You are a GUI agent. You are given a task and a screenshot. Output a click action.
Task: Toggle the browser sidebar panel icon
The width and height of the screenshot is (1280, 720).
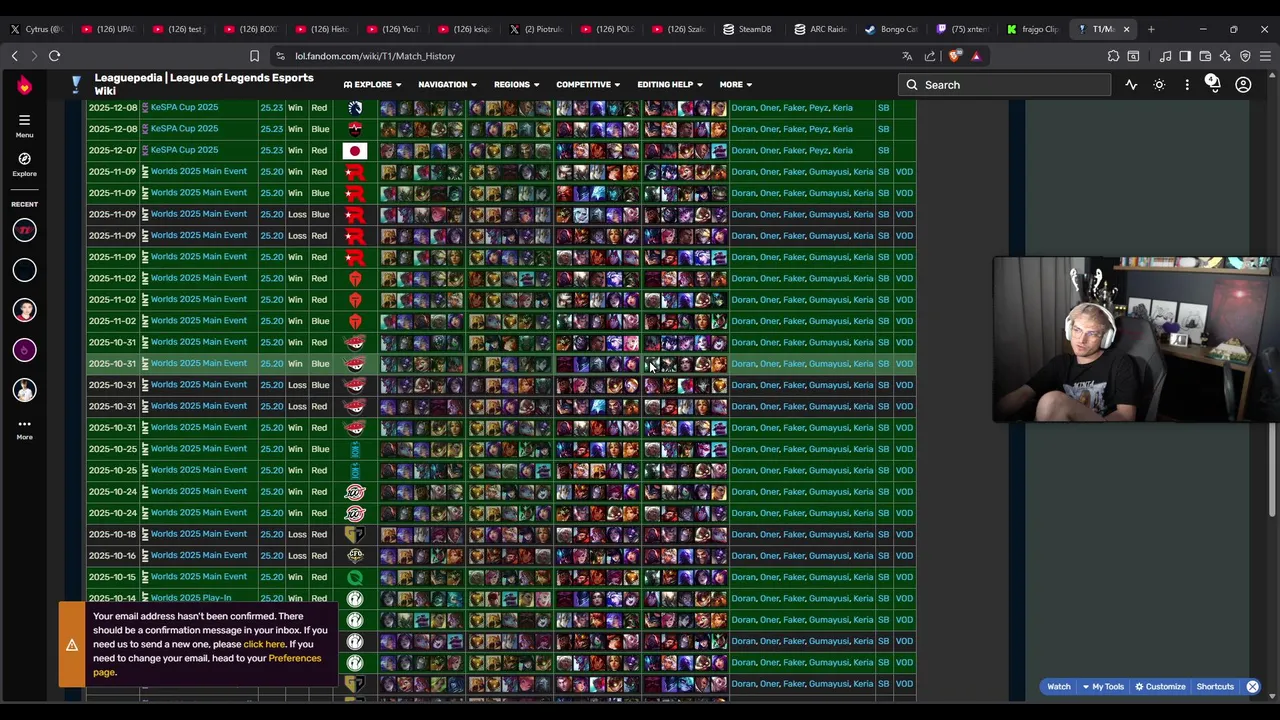click(1185, 56)
